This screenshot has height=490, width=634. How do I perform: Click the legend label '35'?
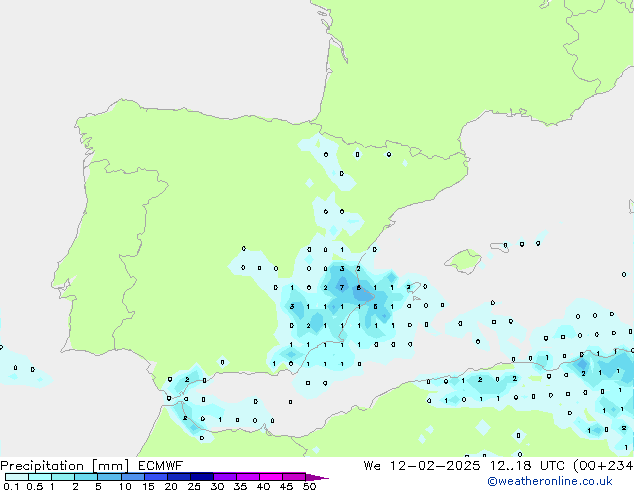pos(240,486)
